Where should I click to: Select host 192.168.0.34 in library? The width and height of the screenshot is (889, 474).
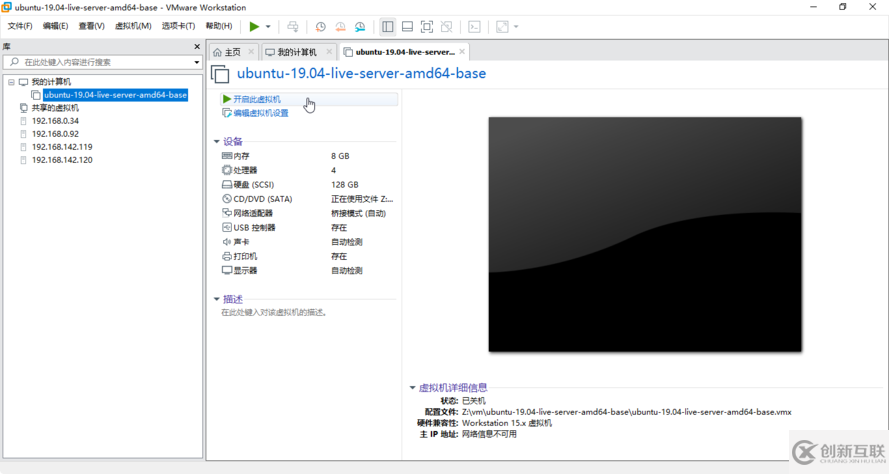55,121
